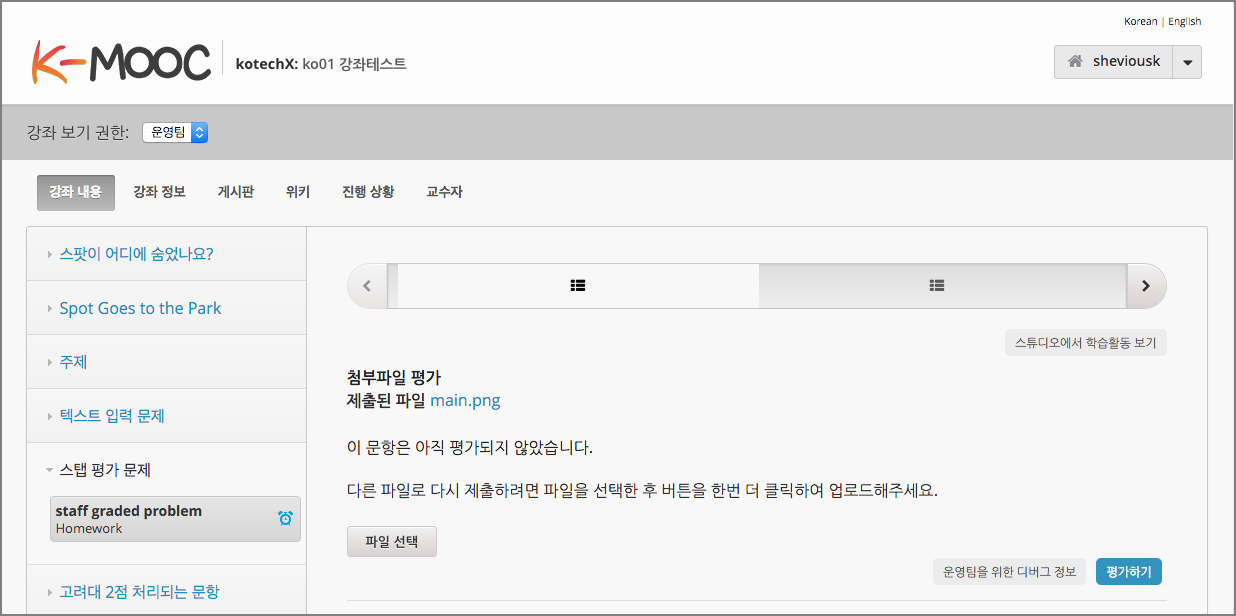The width and height of the screenshot is (1236, 616).
Task: Switch language to English
Action: (x=1185, y=21)
